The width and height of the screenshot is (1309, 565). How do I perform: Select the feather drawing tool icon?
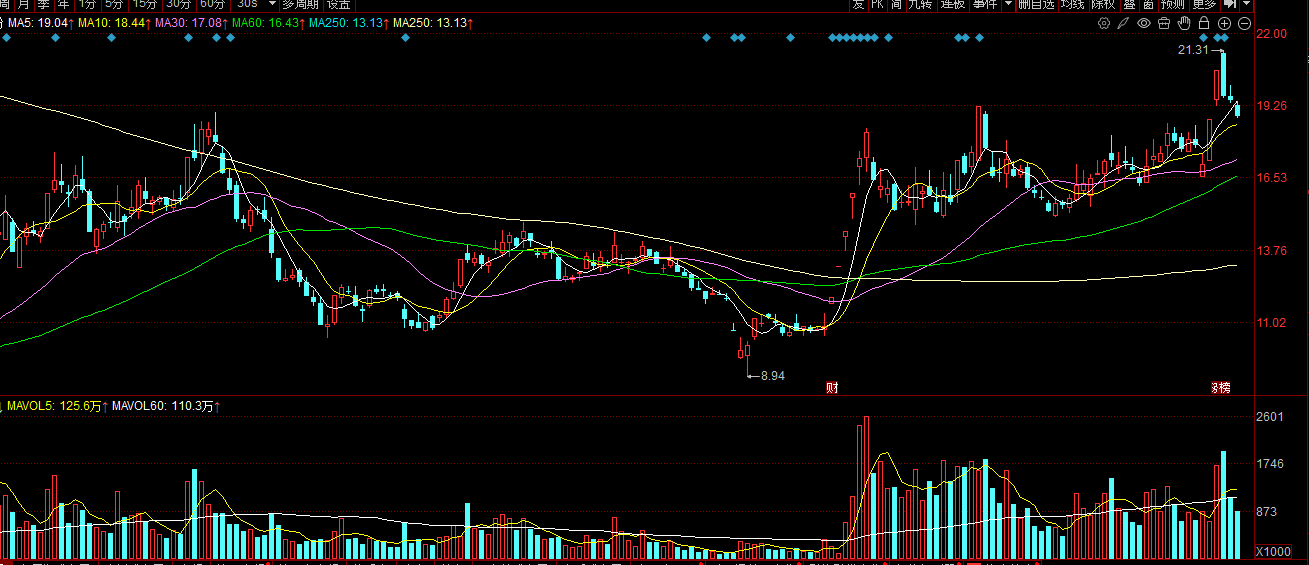(1124, 23)
